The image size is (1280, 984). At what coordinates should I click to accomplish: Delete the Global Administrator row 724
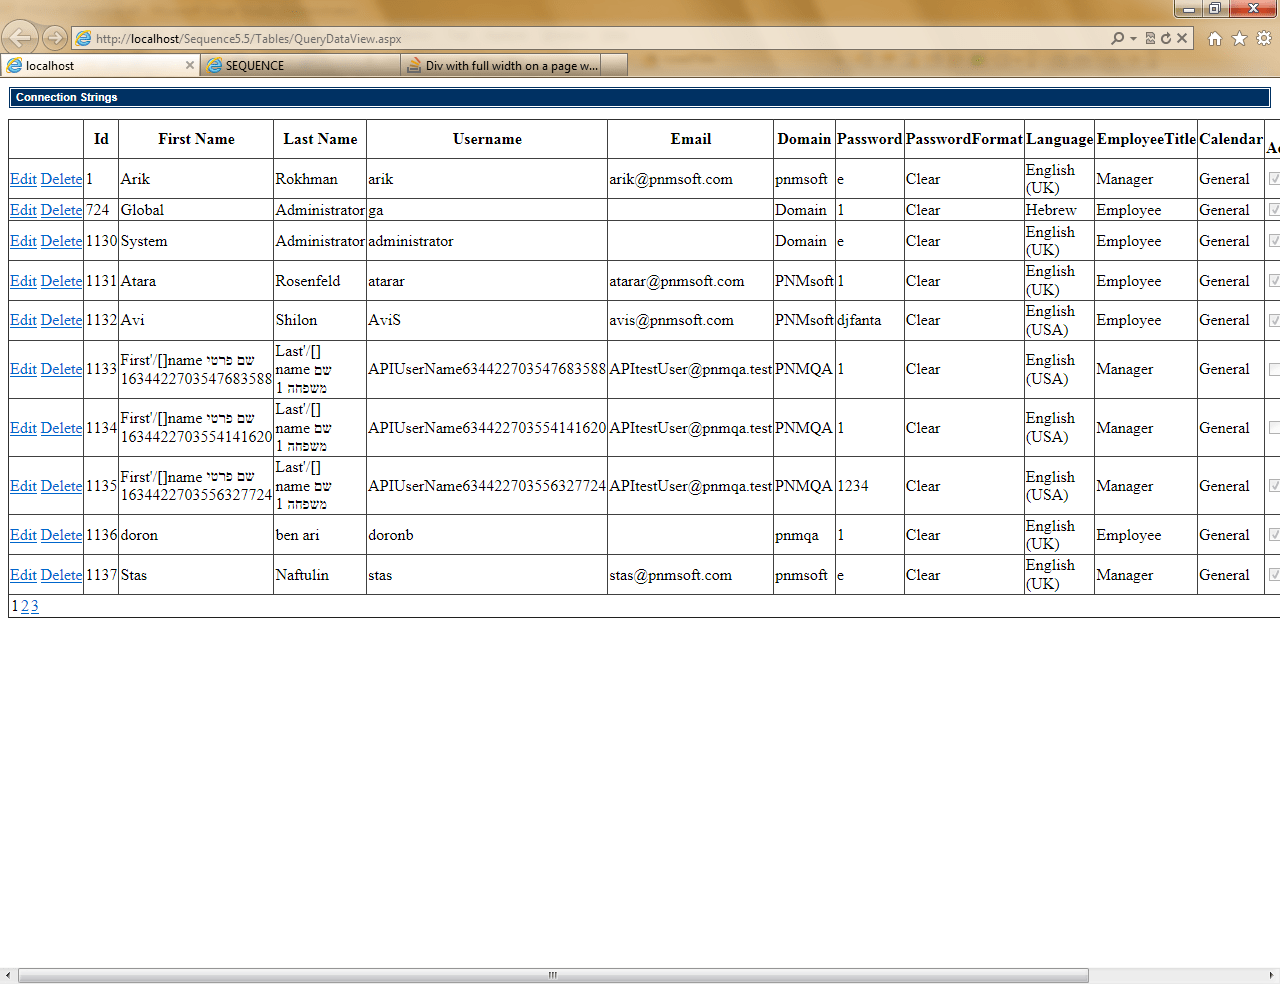61,210
